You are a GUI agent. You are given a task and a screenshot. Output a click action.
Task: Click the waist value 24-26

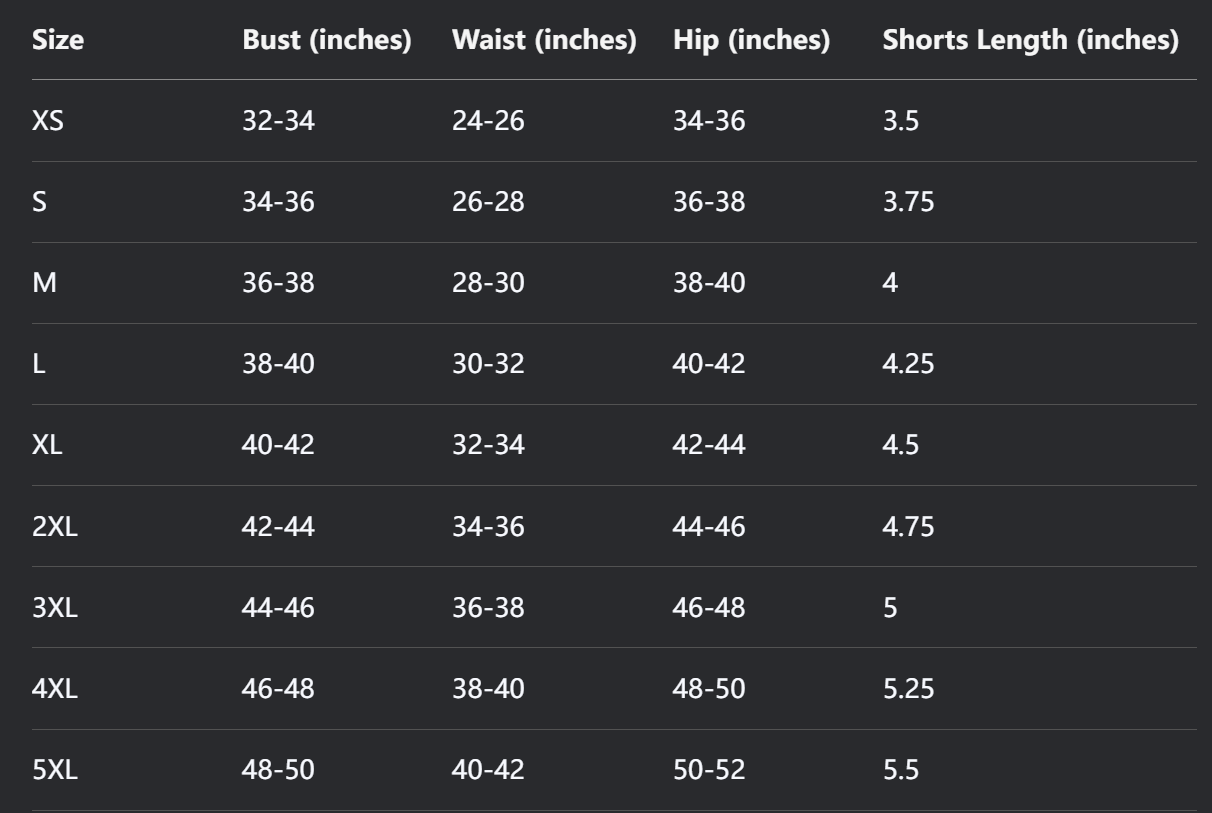[x=488, y=122]
